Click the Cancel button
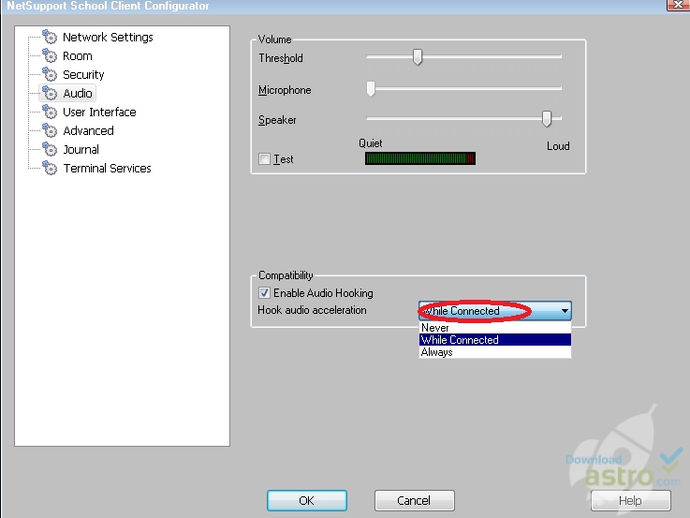This screenshot has height=518, width=690. (x=414, y=500)
